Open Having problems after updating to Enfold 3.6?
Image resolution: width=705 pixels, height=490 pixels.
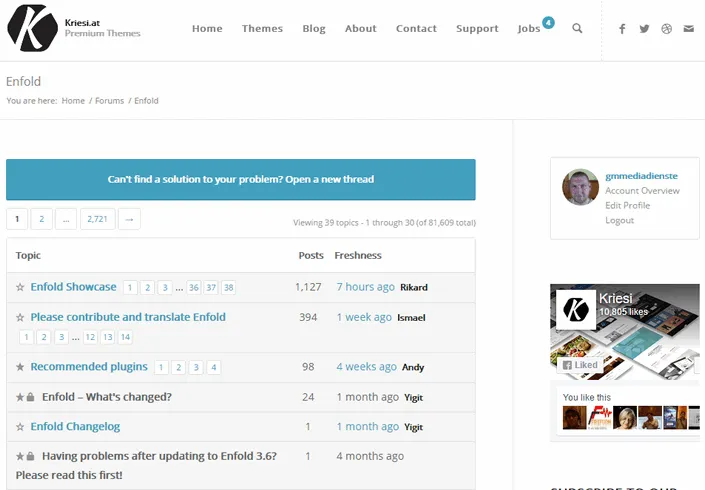(x=146, y=465)
